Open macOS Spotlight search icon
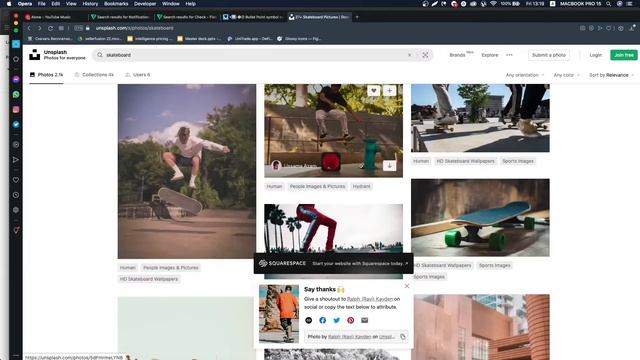The width and height of the screenshot is (640, 360). click(x=608, y=4)
